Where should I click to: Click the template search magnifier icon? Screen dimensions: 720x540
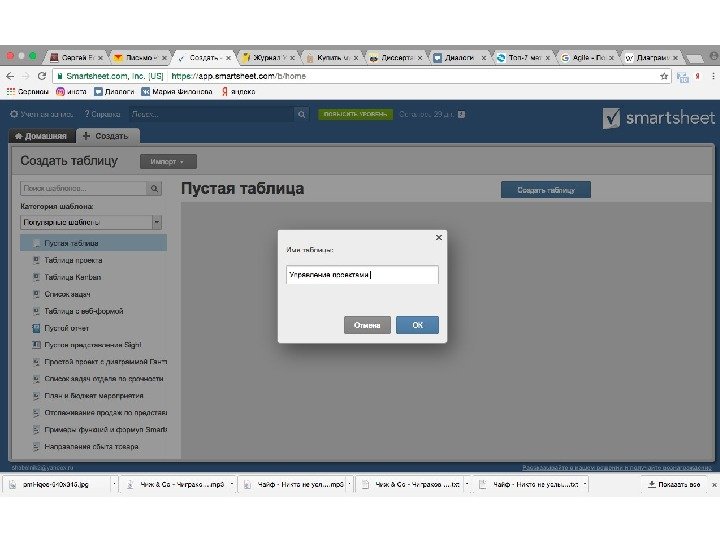click(154, 188)
